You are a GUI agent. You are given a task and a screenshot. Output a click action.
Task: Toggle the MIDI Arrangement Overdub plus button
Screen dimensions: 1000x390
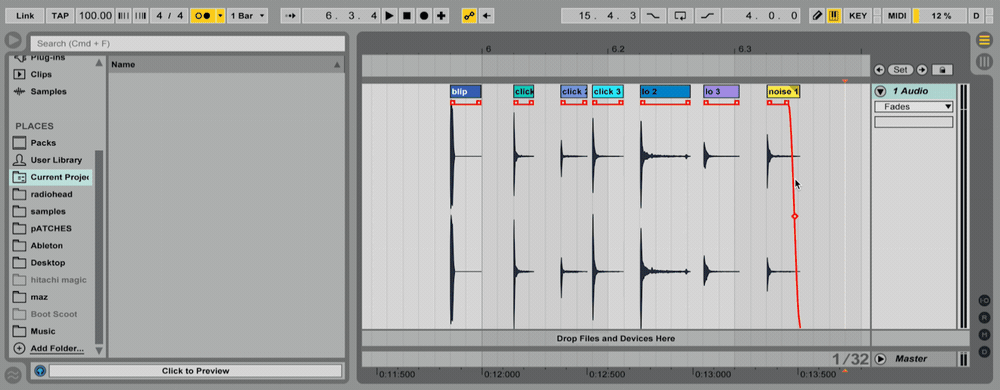coord(441,16)
